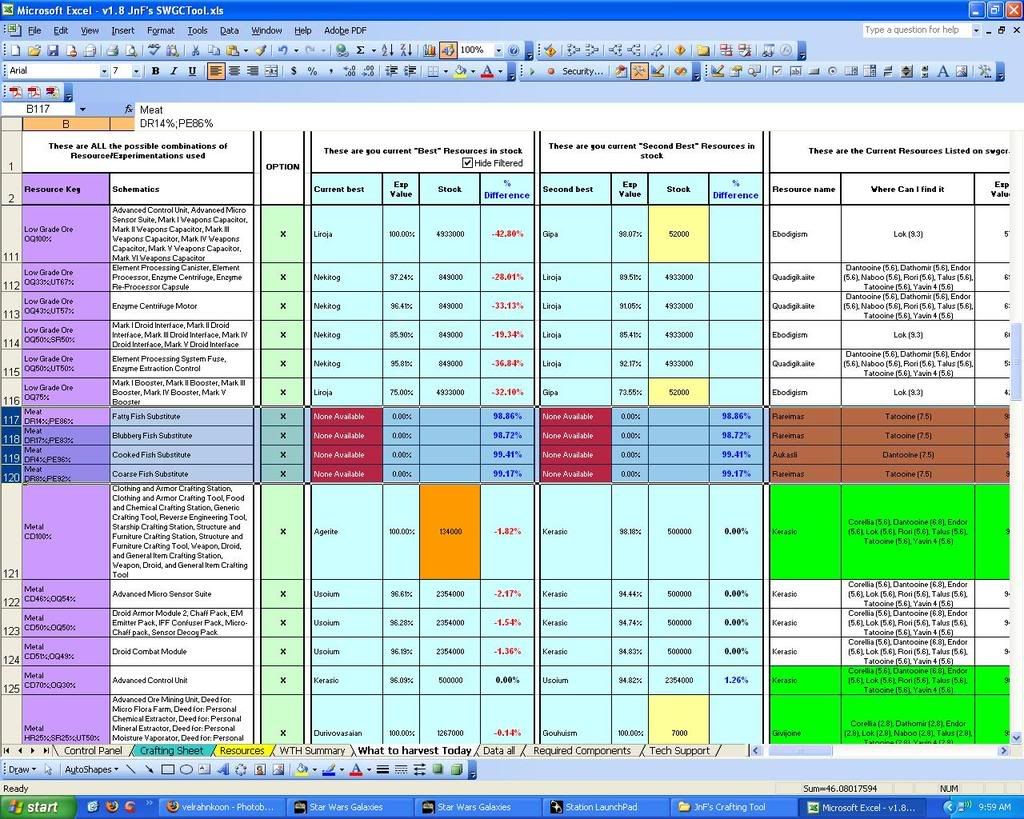Open the Undo history dropdown arrow
This screenshot has height=819, width=1024.
296,50
